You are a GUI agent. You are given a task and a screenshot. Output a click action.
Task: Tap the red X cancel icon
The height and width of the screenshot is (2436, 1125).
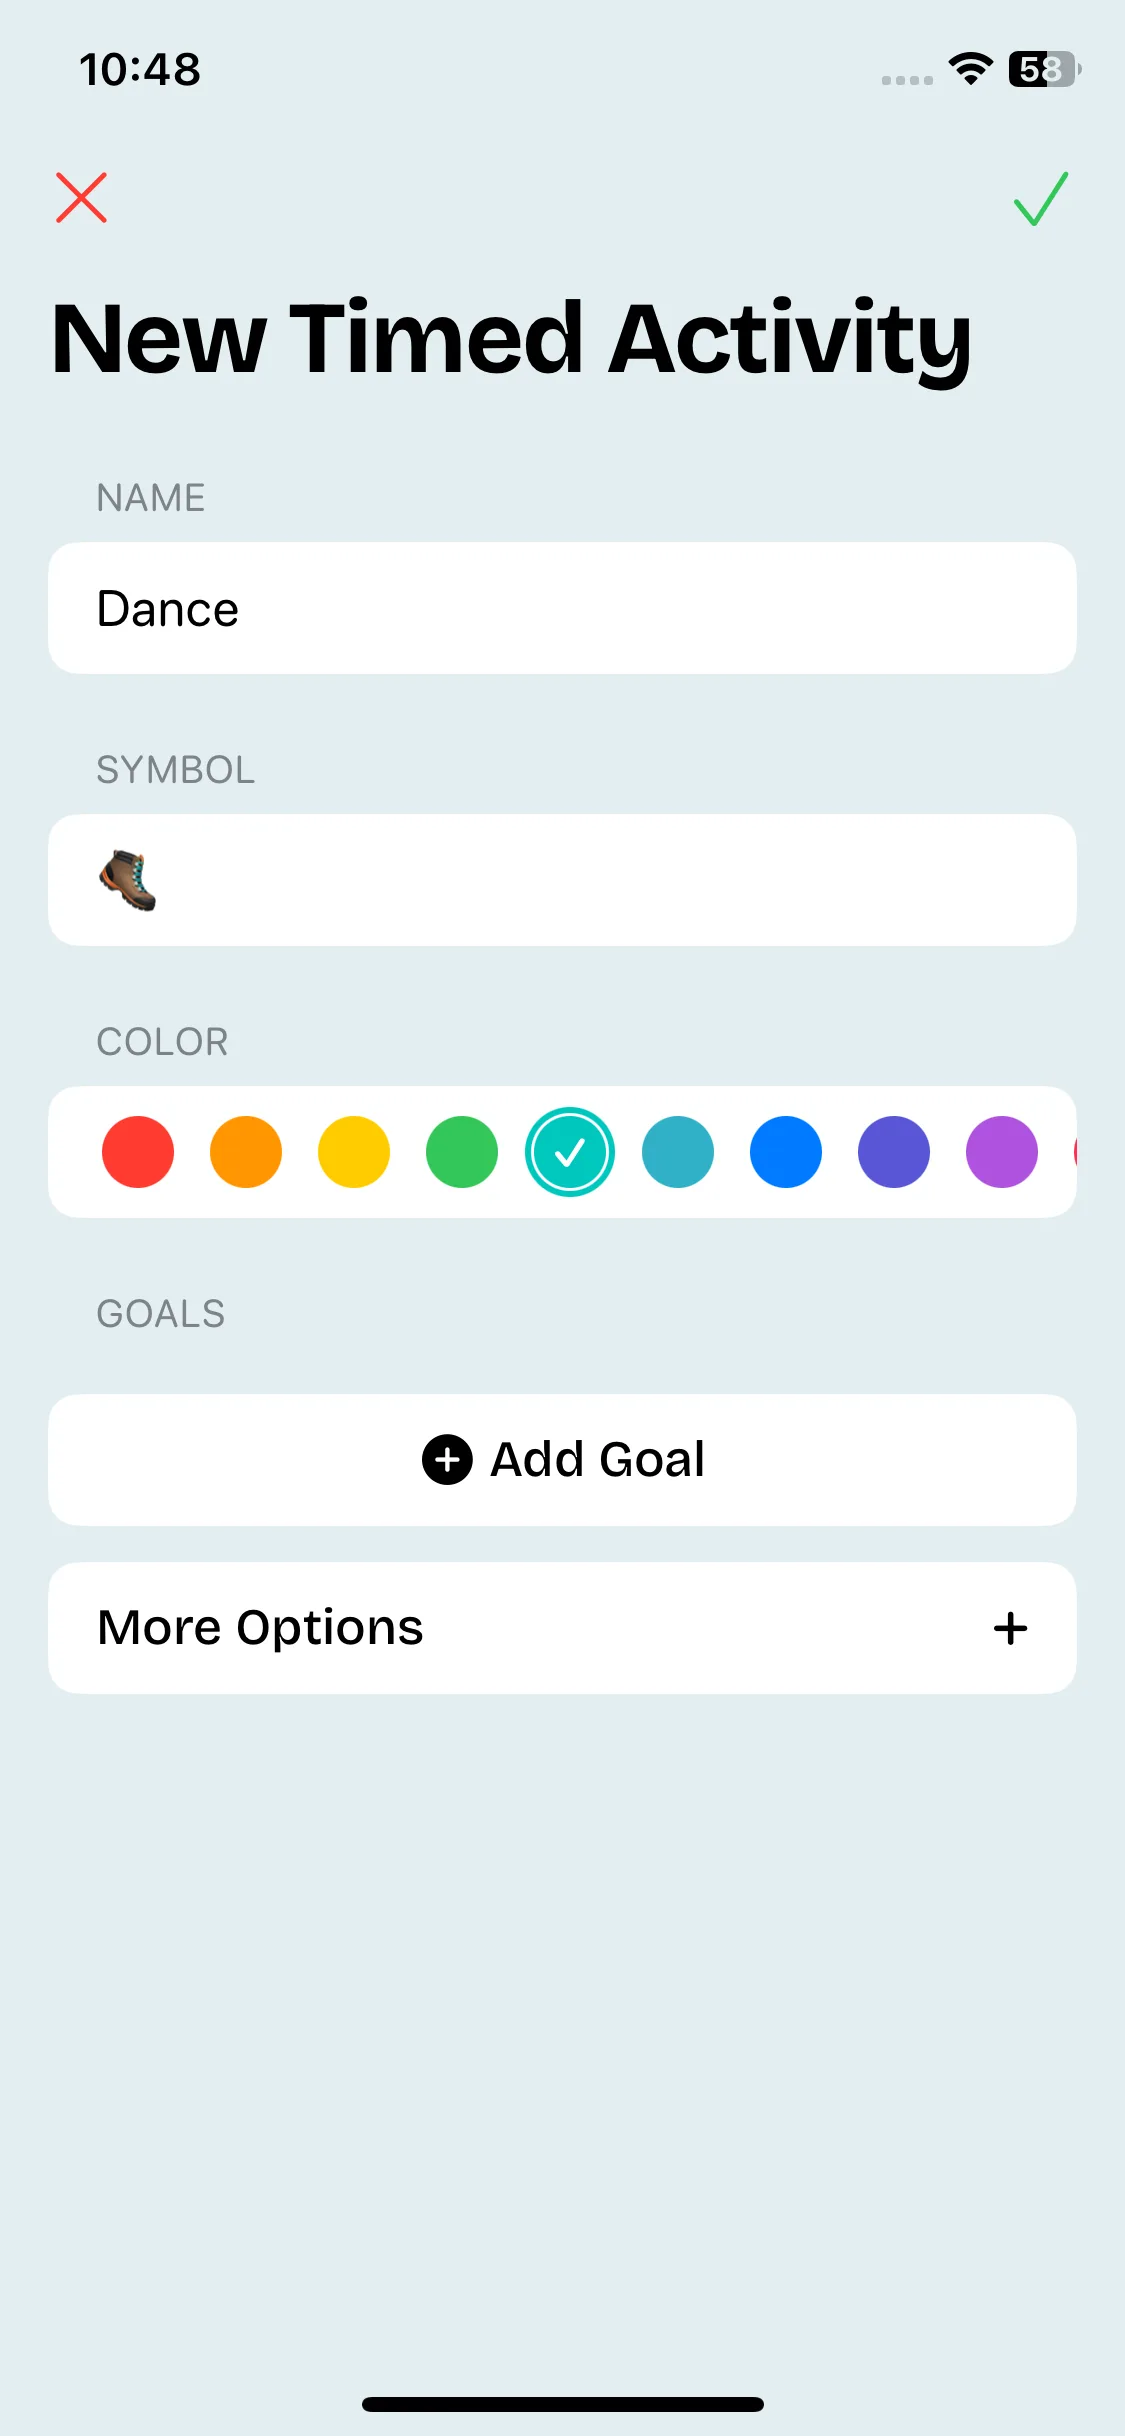point(81,197)
